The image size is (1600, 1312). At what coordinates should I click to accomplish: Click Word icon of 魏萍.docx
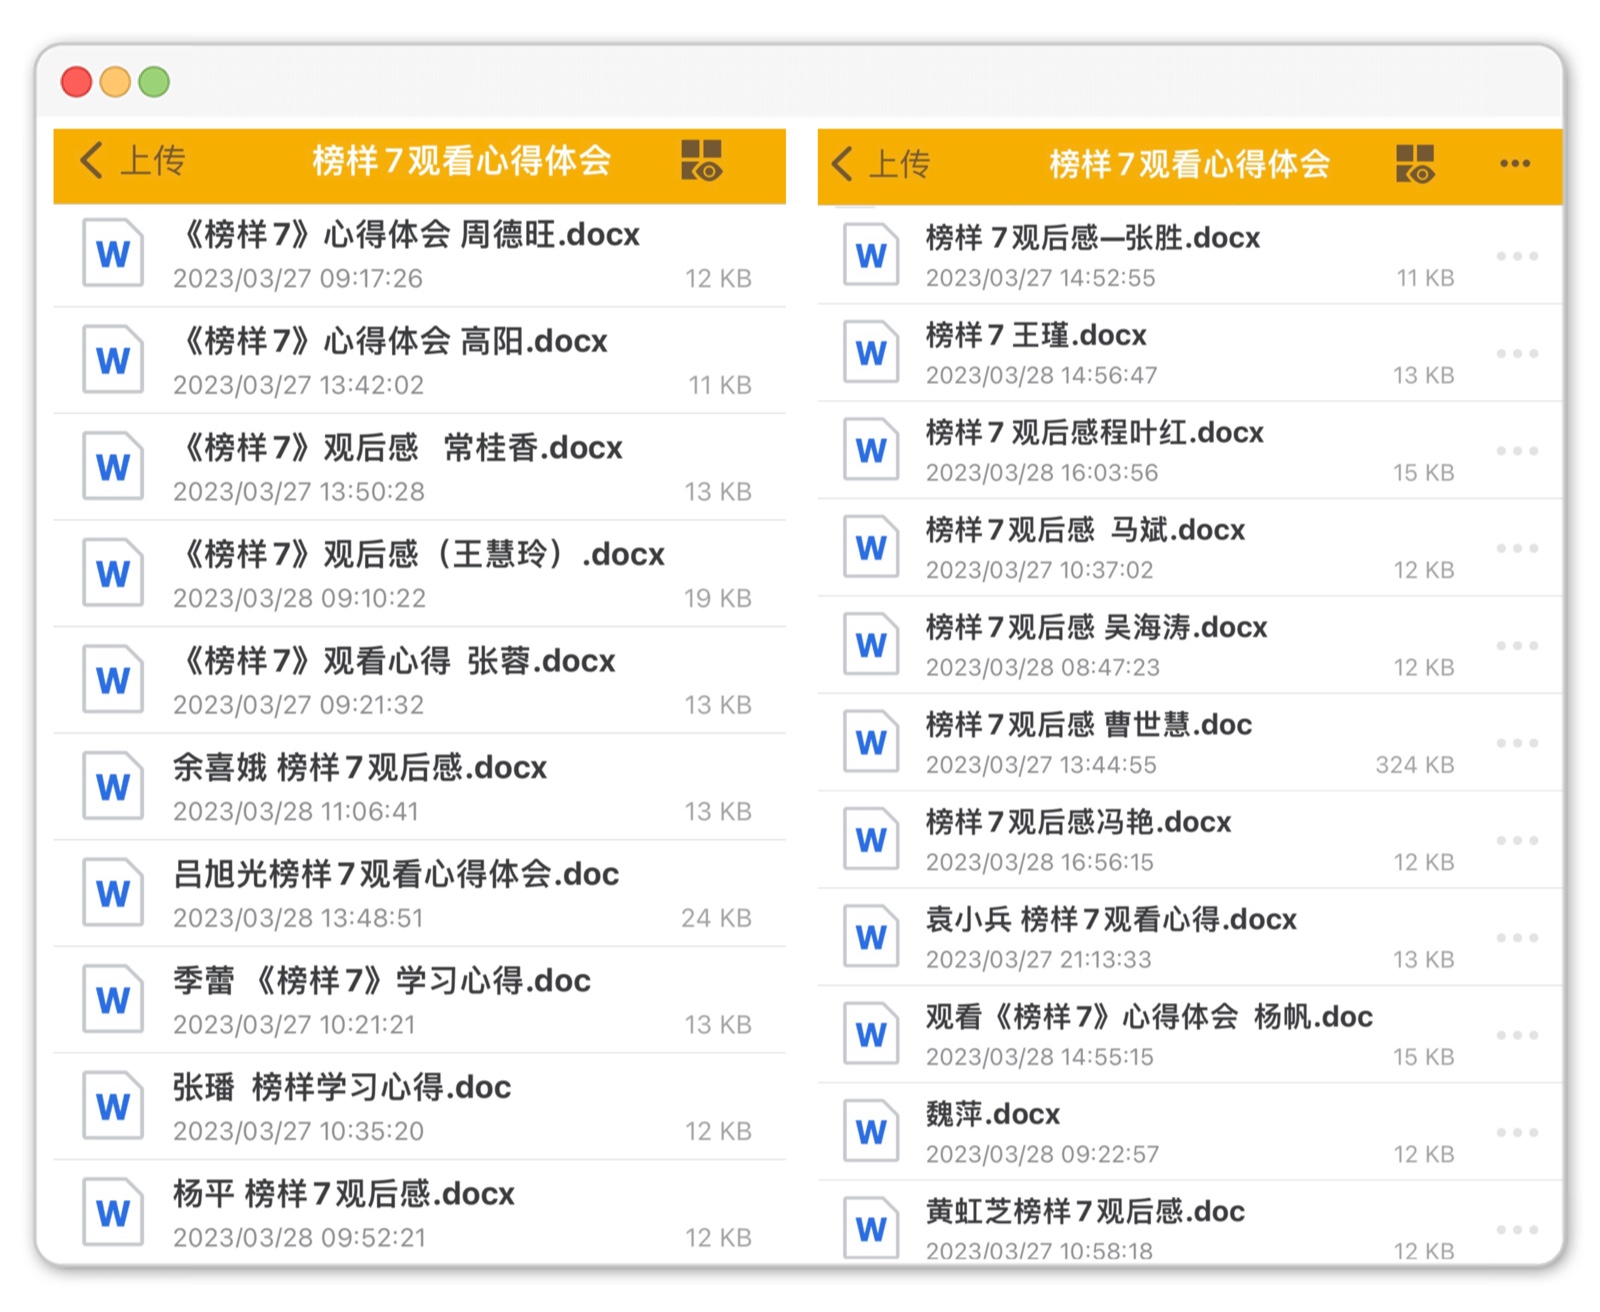tap(871, 1131)
